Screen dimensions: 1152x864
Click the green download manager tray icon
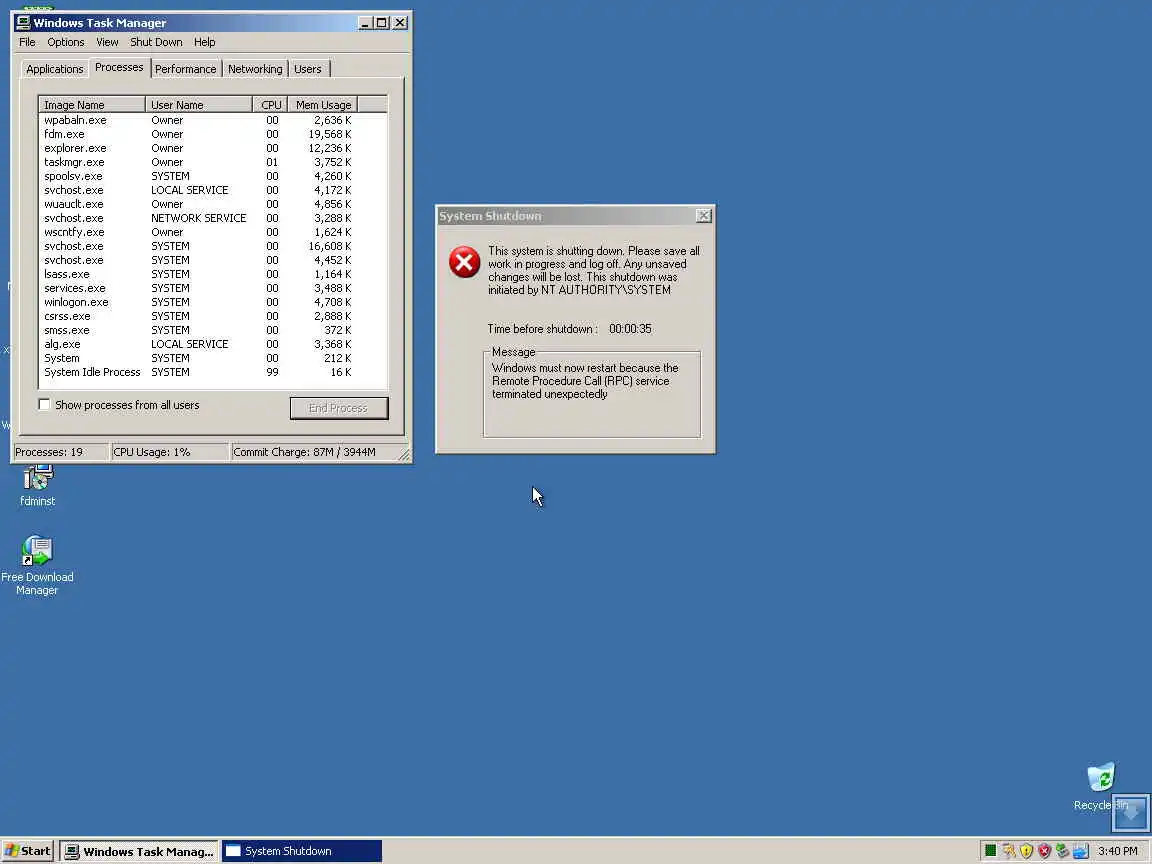1062,851
